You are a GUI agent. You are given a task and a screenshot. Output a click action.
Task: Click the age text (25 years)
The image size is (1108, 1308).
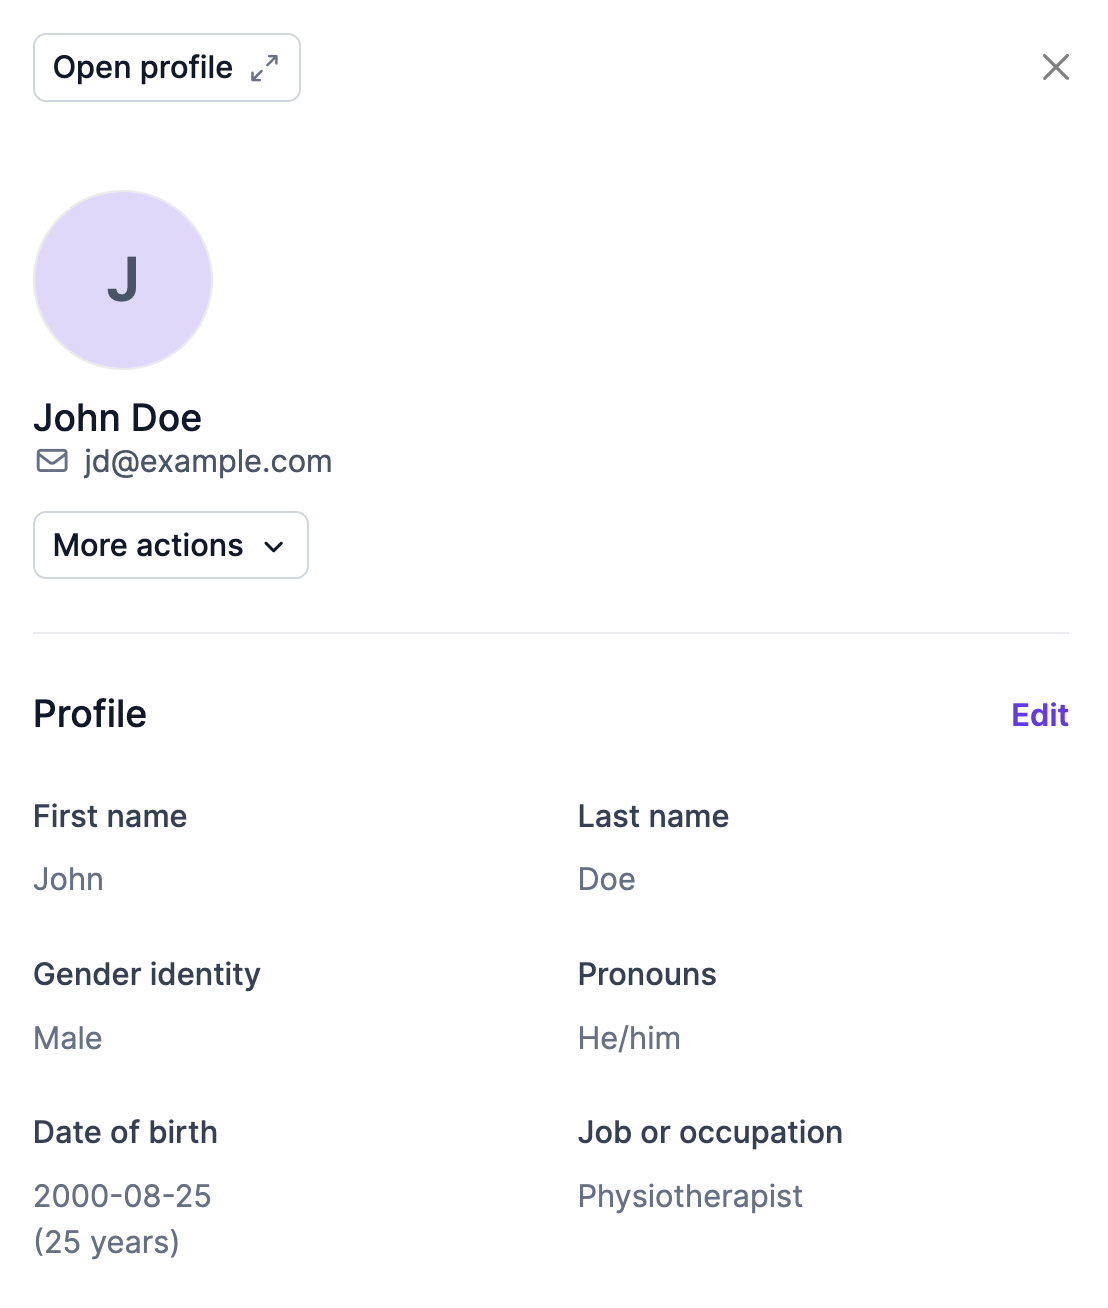[x=106, y=1242]
